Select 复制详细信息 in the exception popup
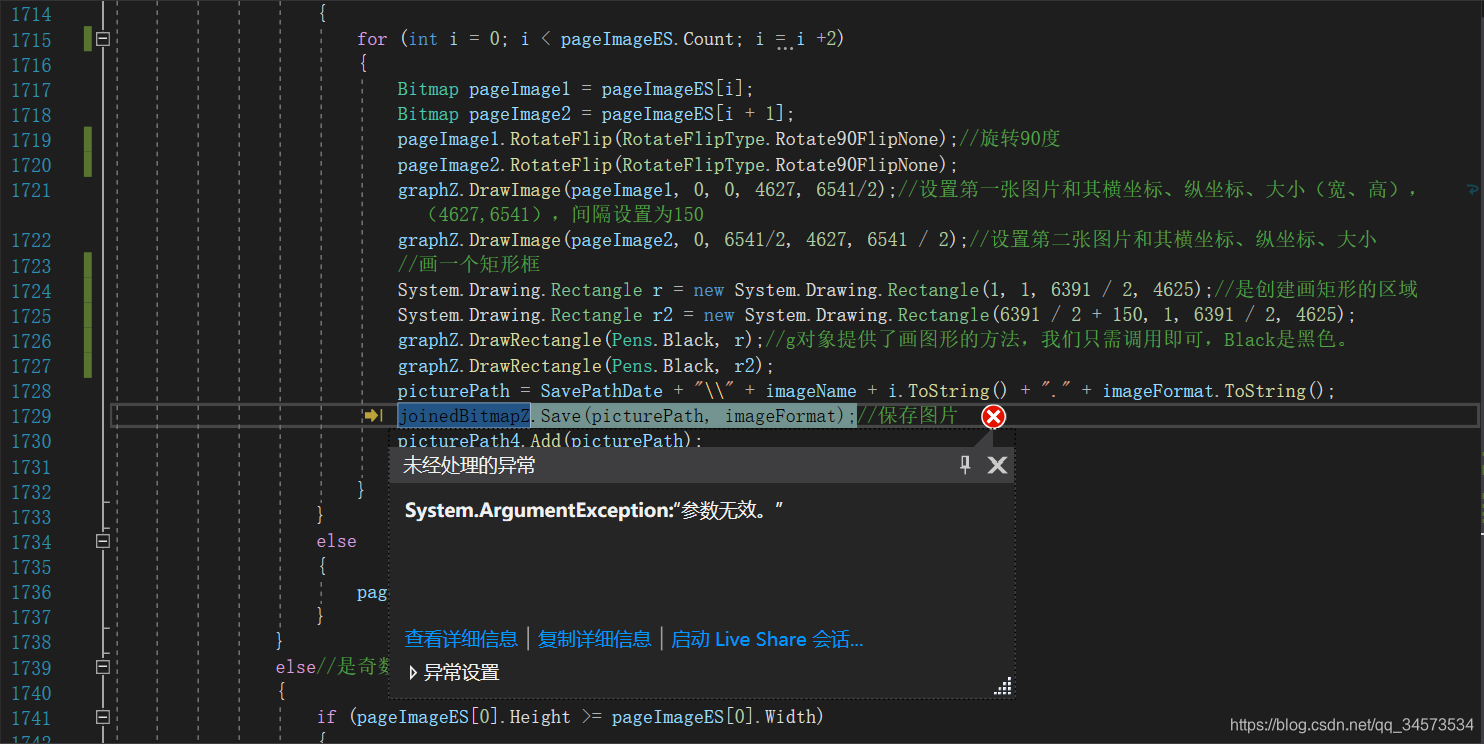The width and height of the screenshot is (1484, 744). (x=594, y=638)
